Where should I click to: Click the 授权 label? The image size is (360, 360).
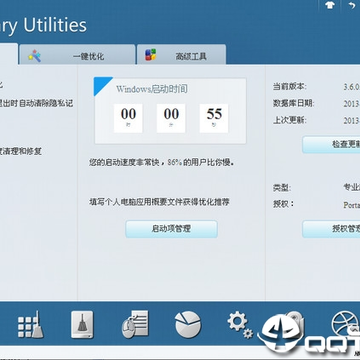[x=284, y=204]
